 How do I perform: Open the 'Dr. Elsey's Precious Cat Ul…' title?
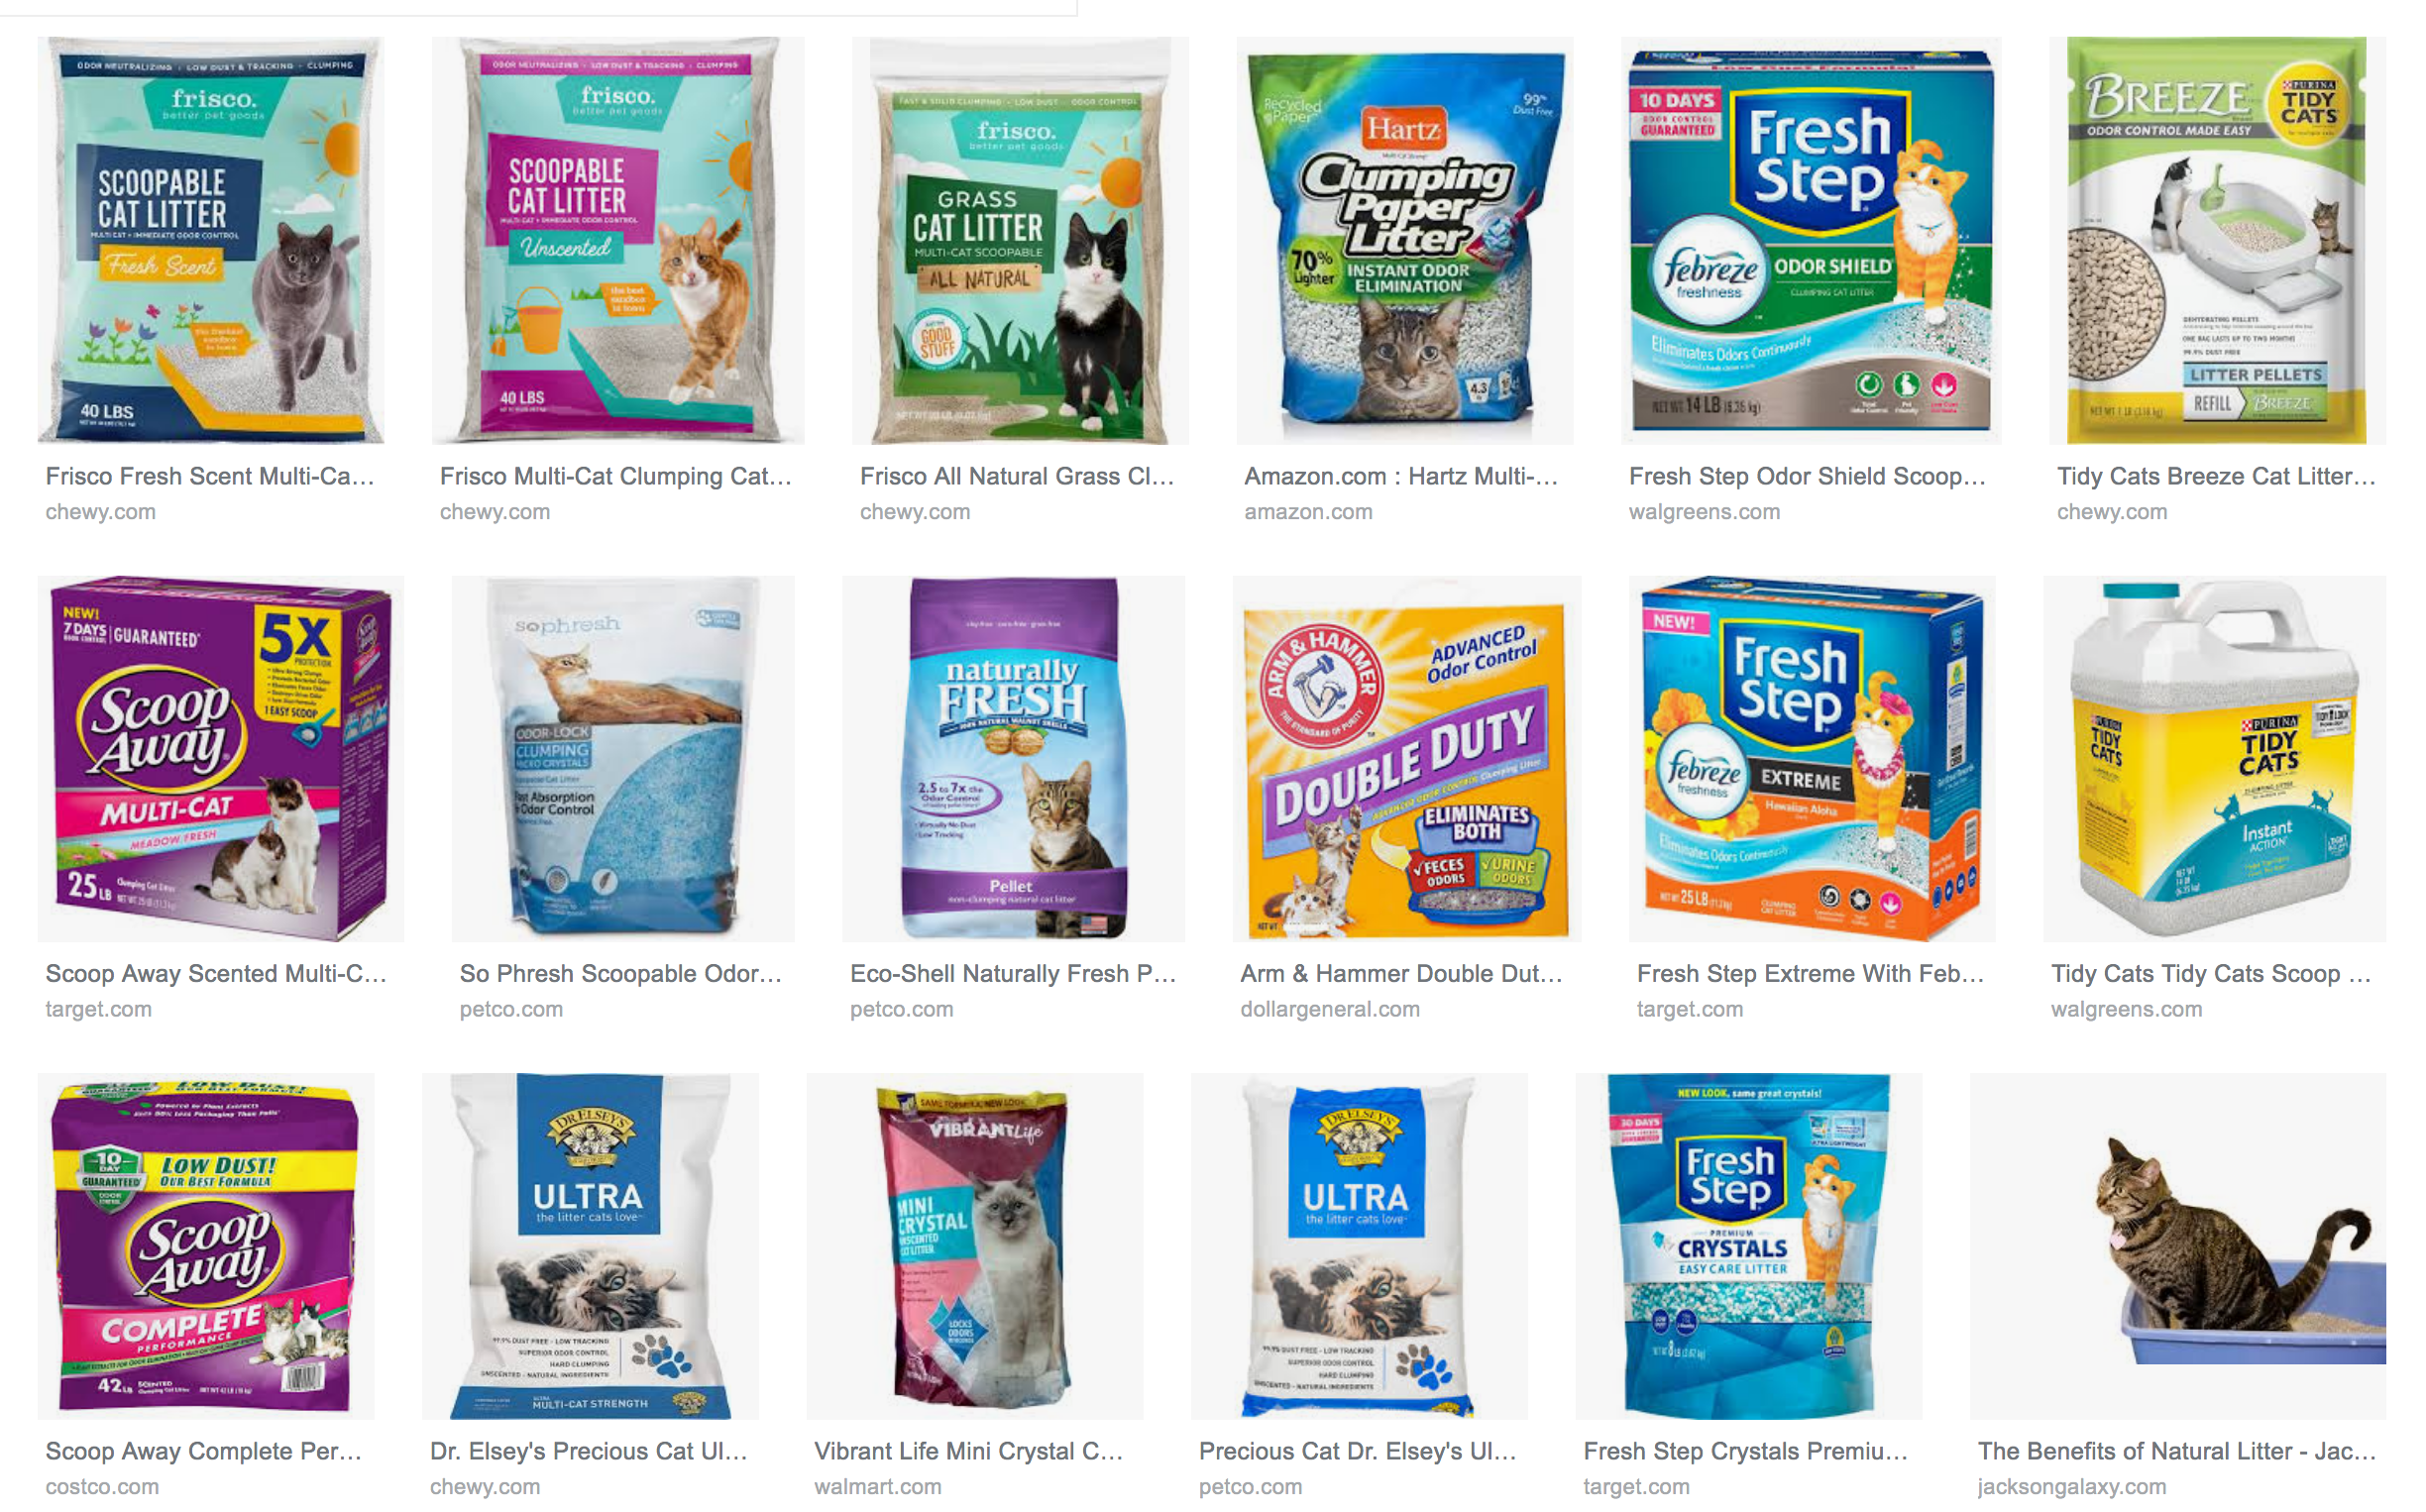[x=589, y=1451]
